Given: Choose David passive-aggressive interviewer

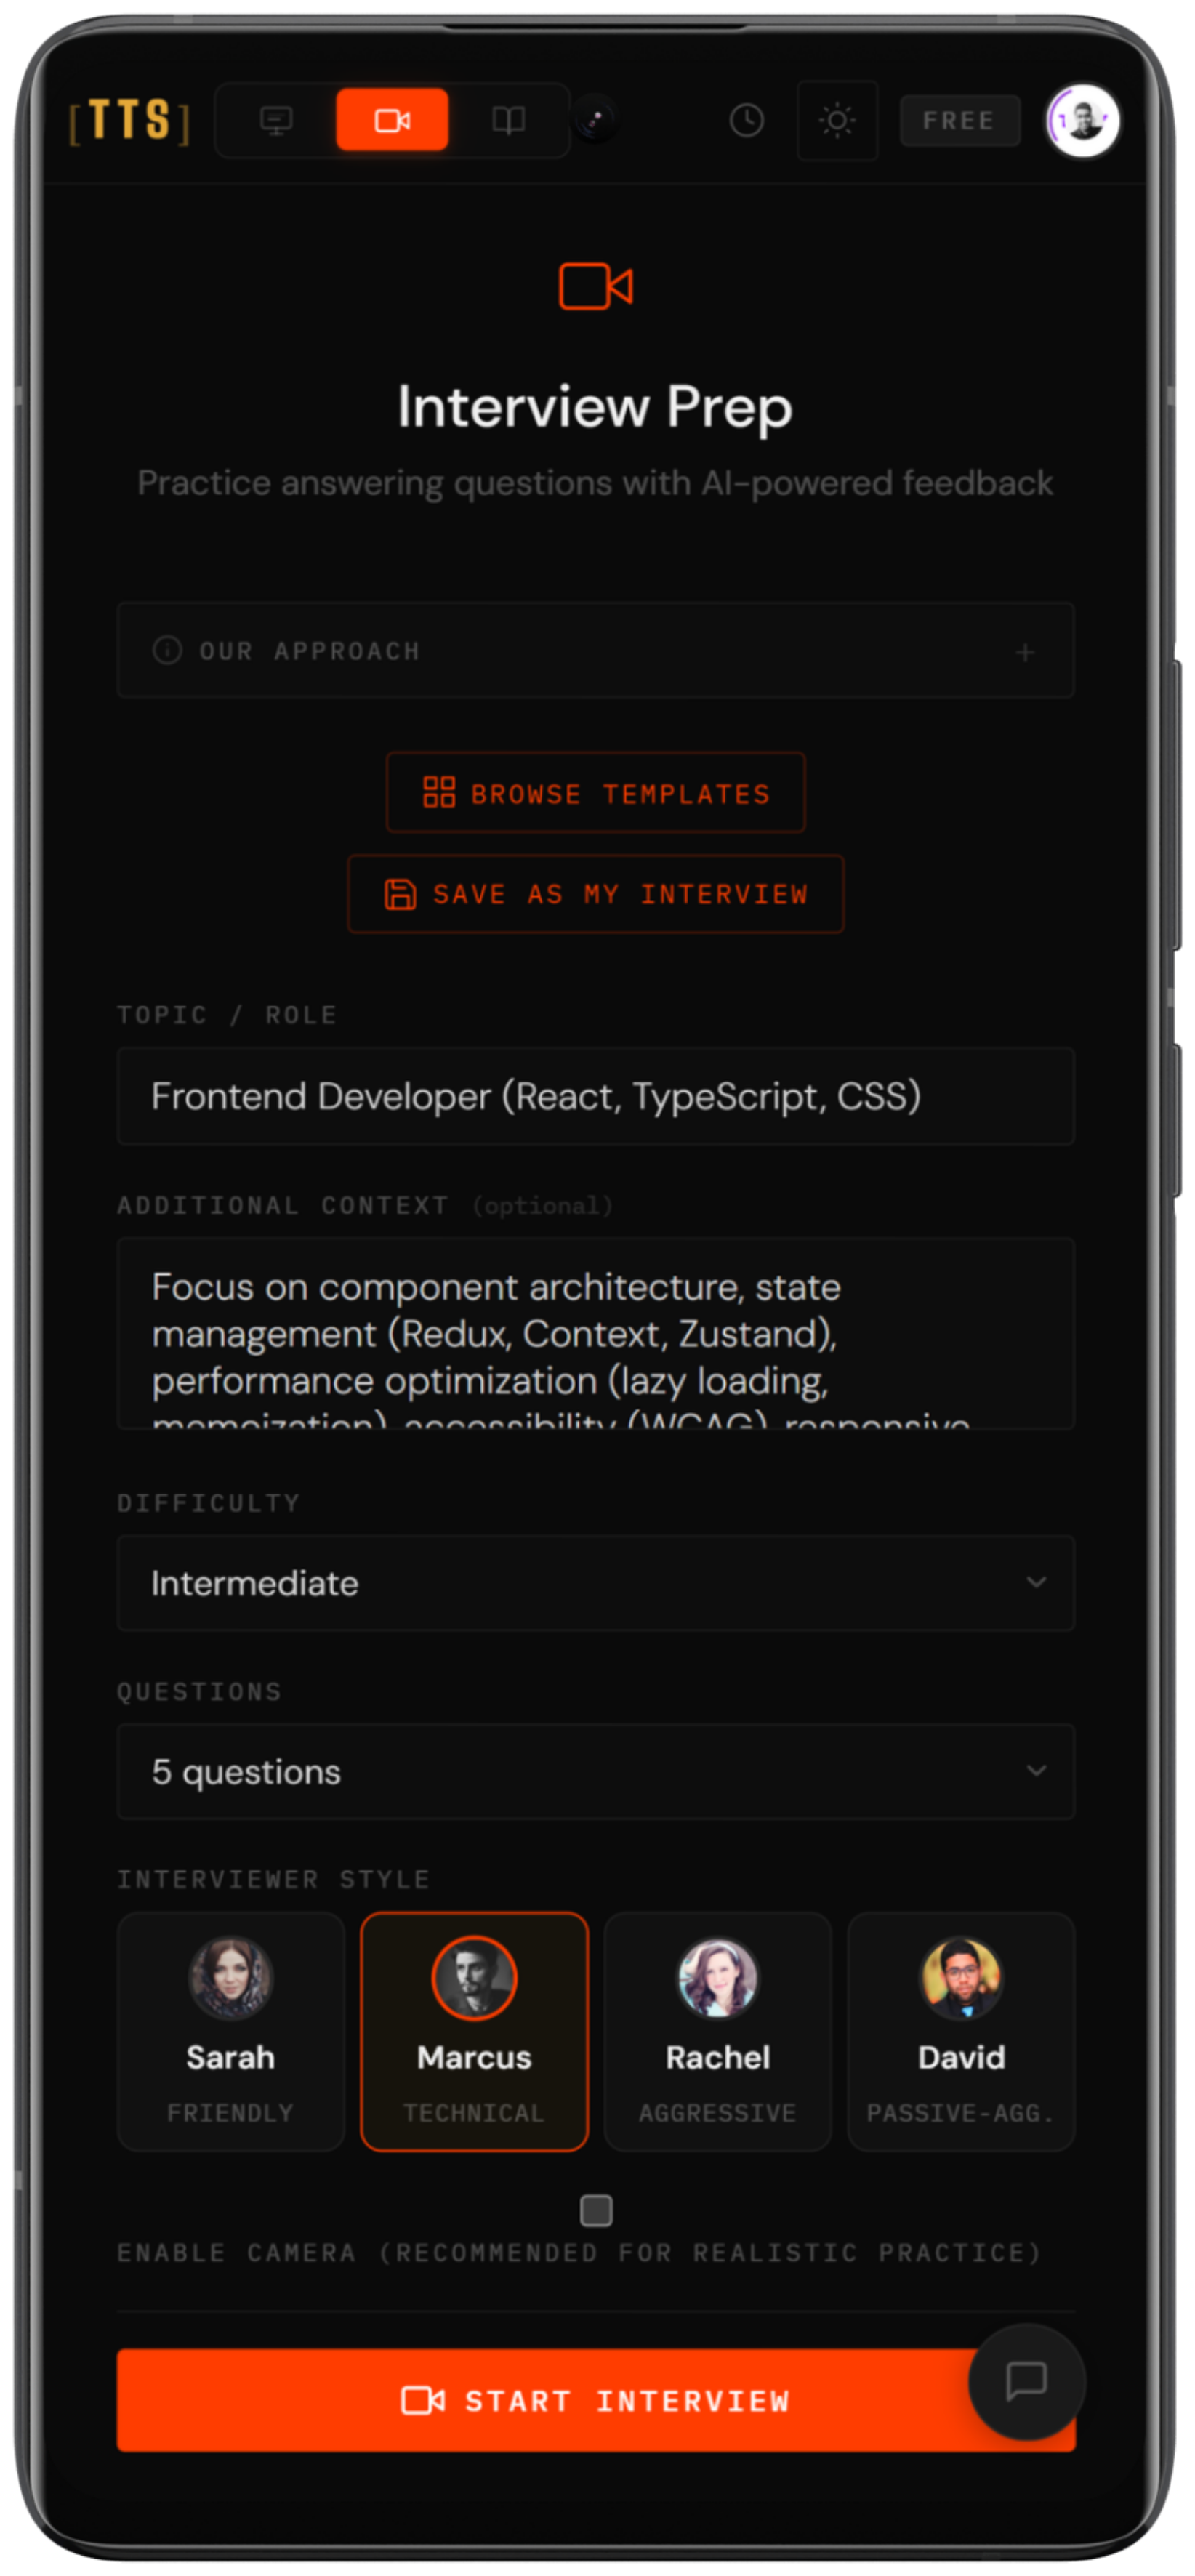Looking at the screenshot, I should pyautogui.click(x=962, y=2032).
